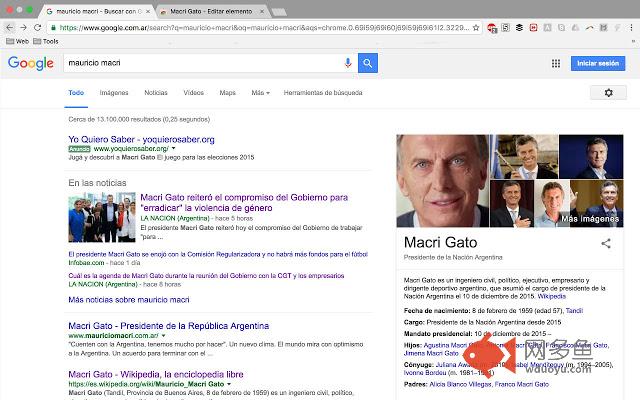
Task: Open the Tools bookmarks folder
Action: coord(46,41)
